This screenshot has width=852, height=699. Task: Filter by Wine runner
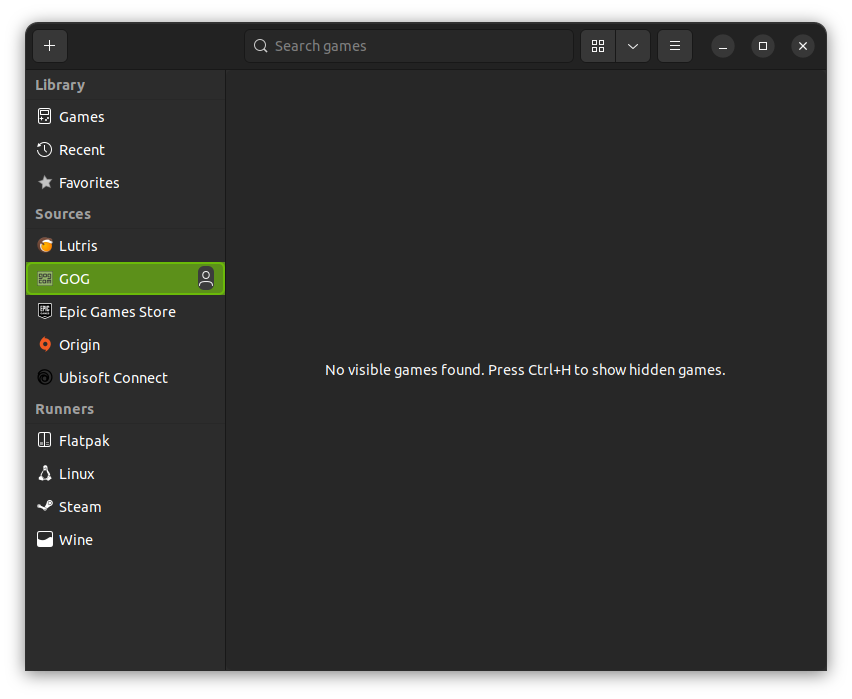[x=126, y=540]
